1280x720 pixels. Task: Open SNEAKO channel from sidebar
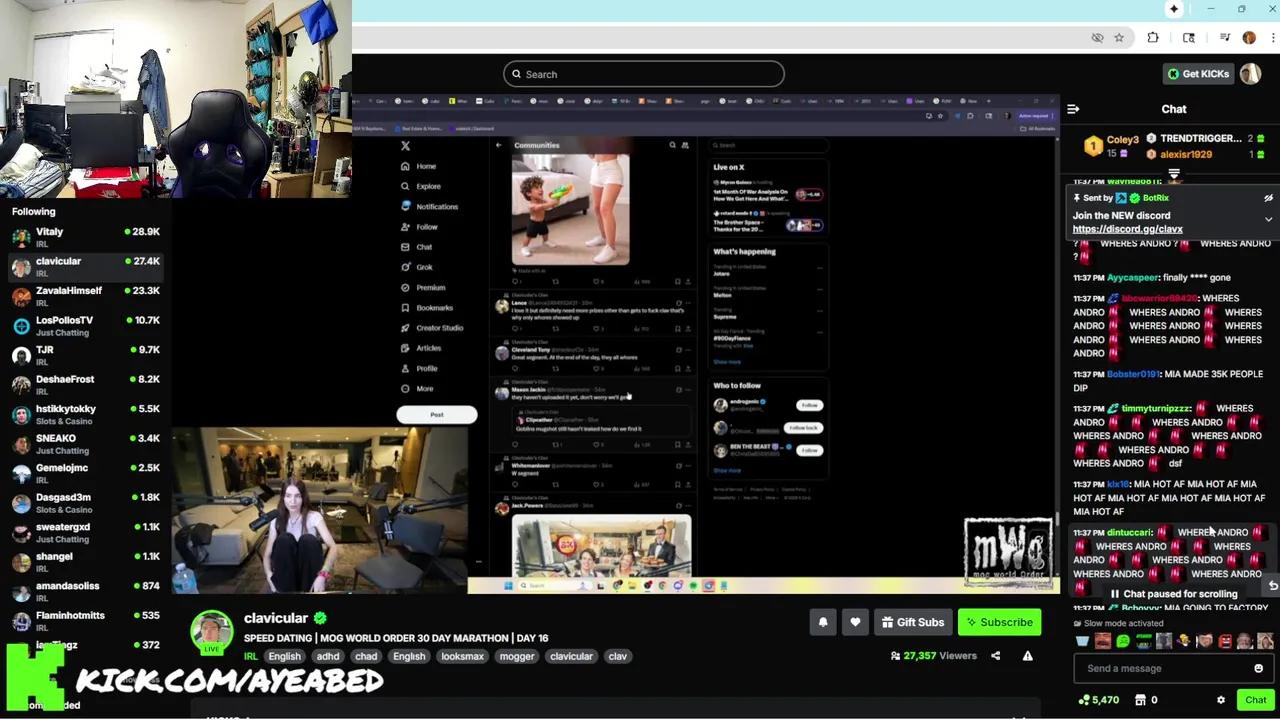click(x=86, y=444)
